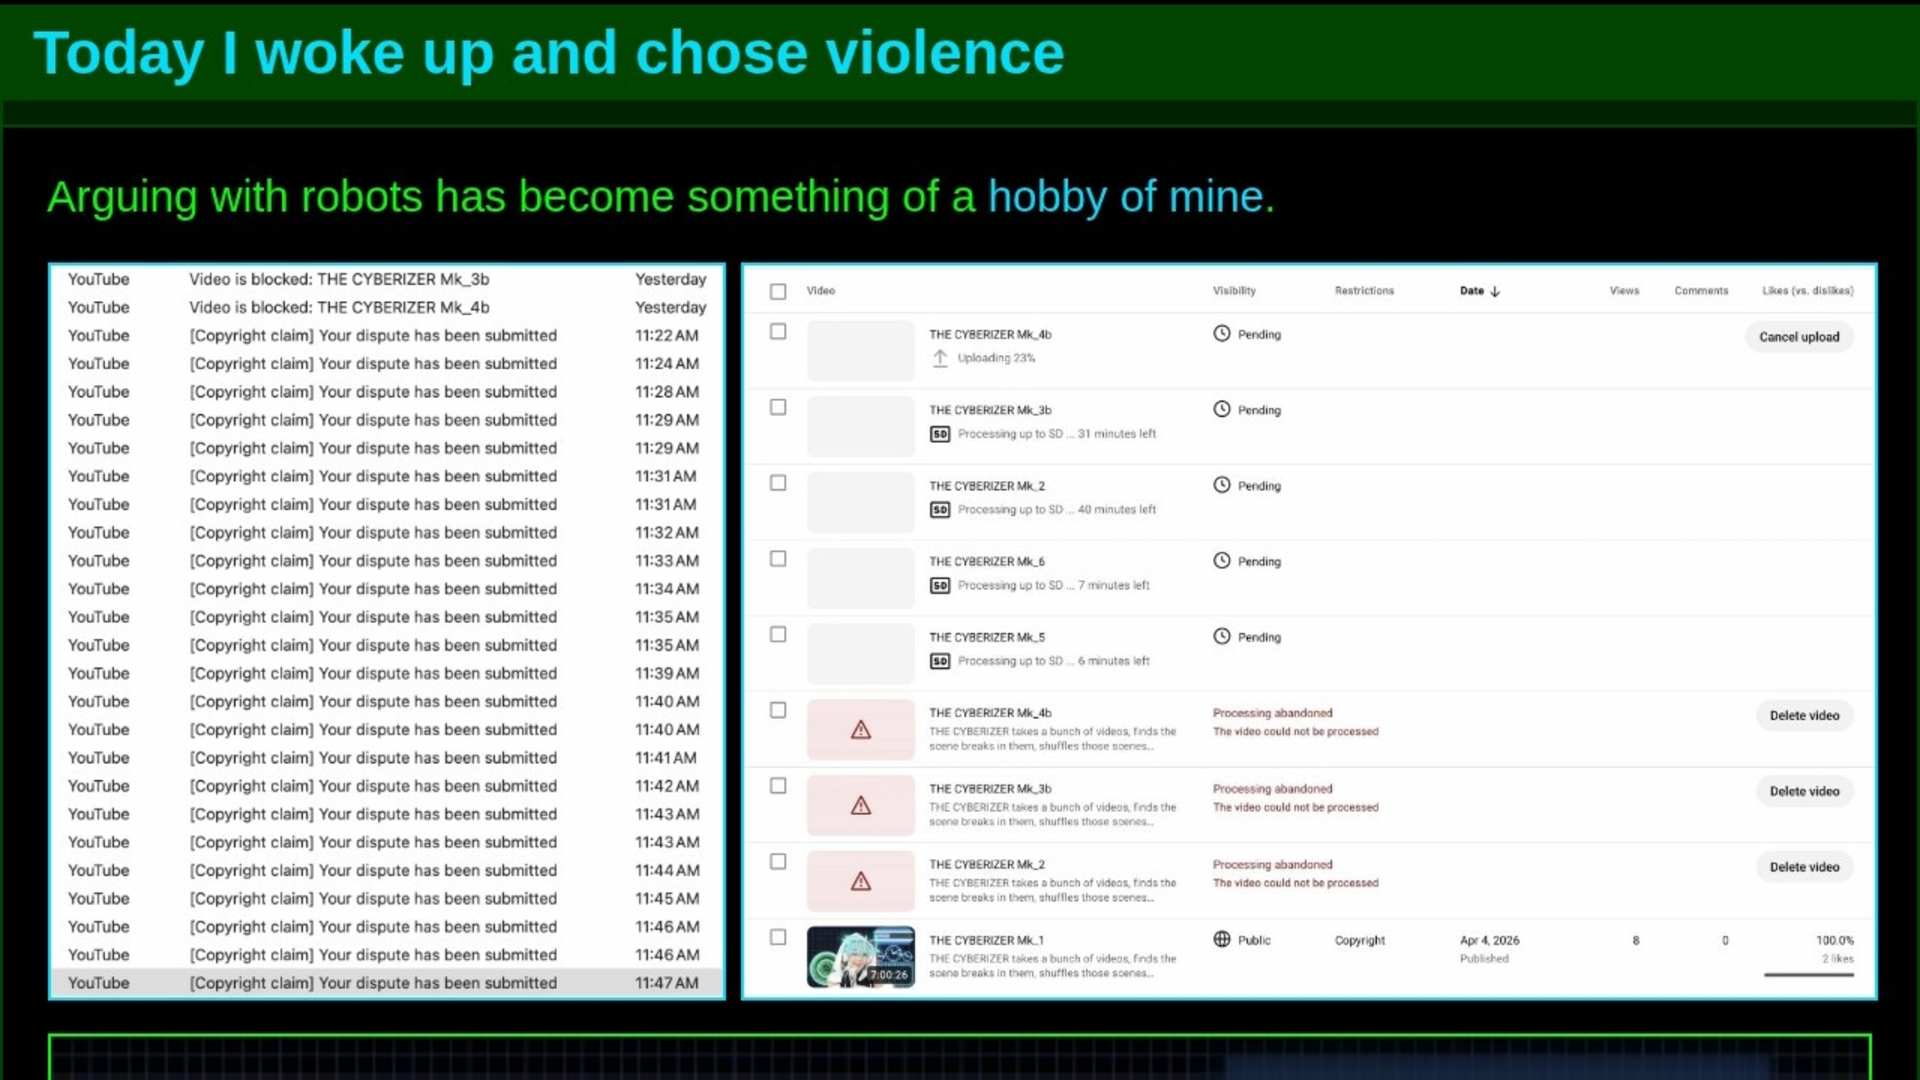Click 'Processing abandoned' status for Mk_3b
The width and height of the screenshot is (1920, 1080).
(x=1272, y=789)
